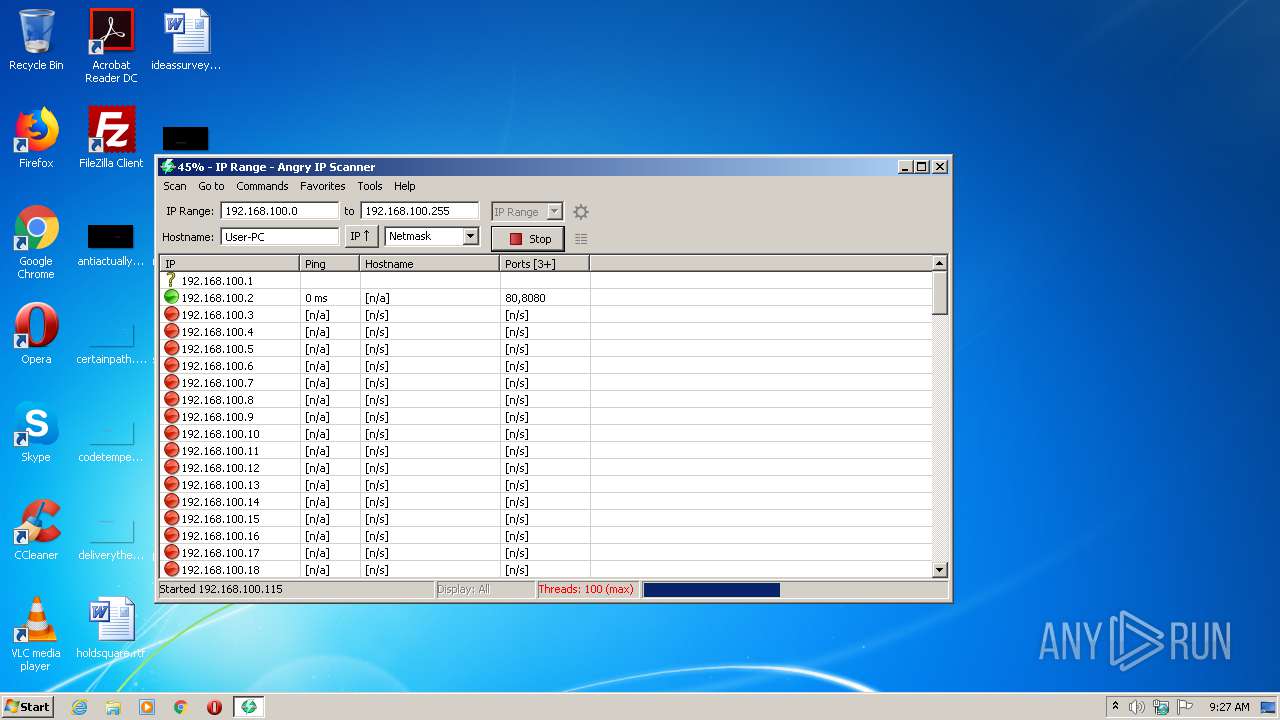Screen dimensions: 1280x720
Task: Sort by the IP column header
Action: (x=230, y=264)
